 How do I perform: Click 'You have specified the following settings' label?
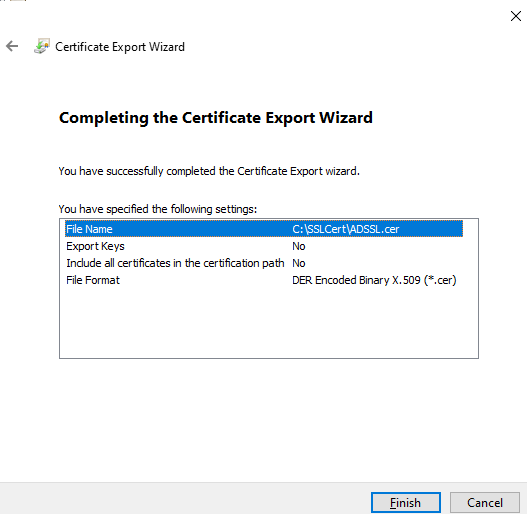158,209
